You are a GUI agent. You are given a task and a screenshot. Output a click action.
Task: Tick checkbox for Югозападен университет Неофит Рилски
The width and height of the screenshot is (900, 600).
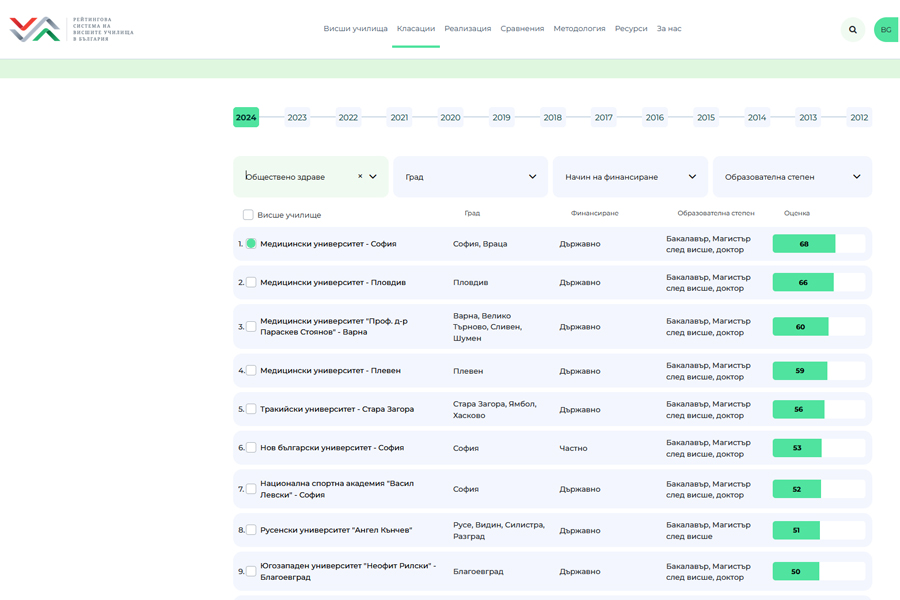(251, 571)
